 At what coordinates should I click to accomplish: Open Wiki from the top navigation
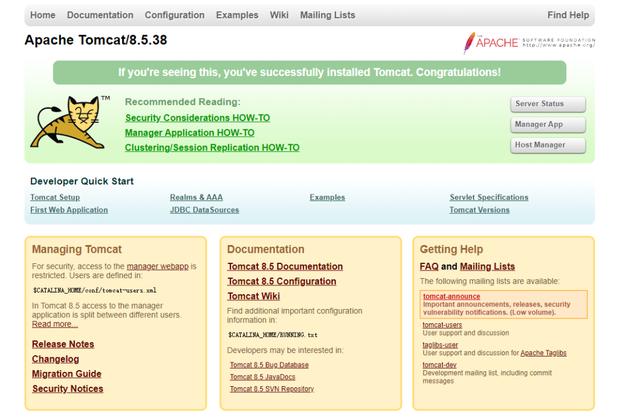tap(279, 15)
